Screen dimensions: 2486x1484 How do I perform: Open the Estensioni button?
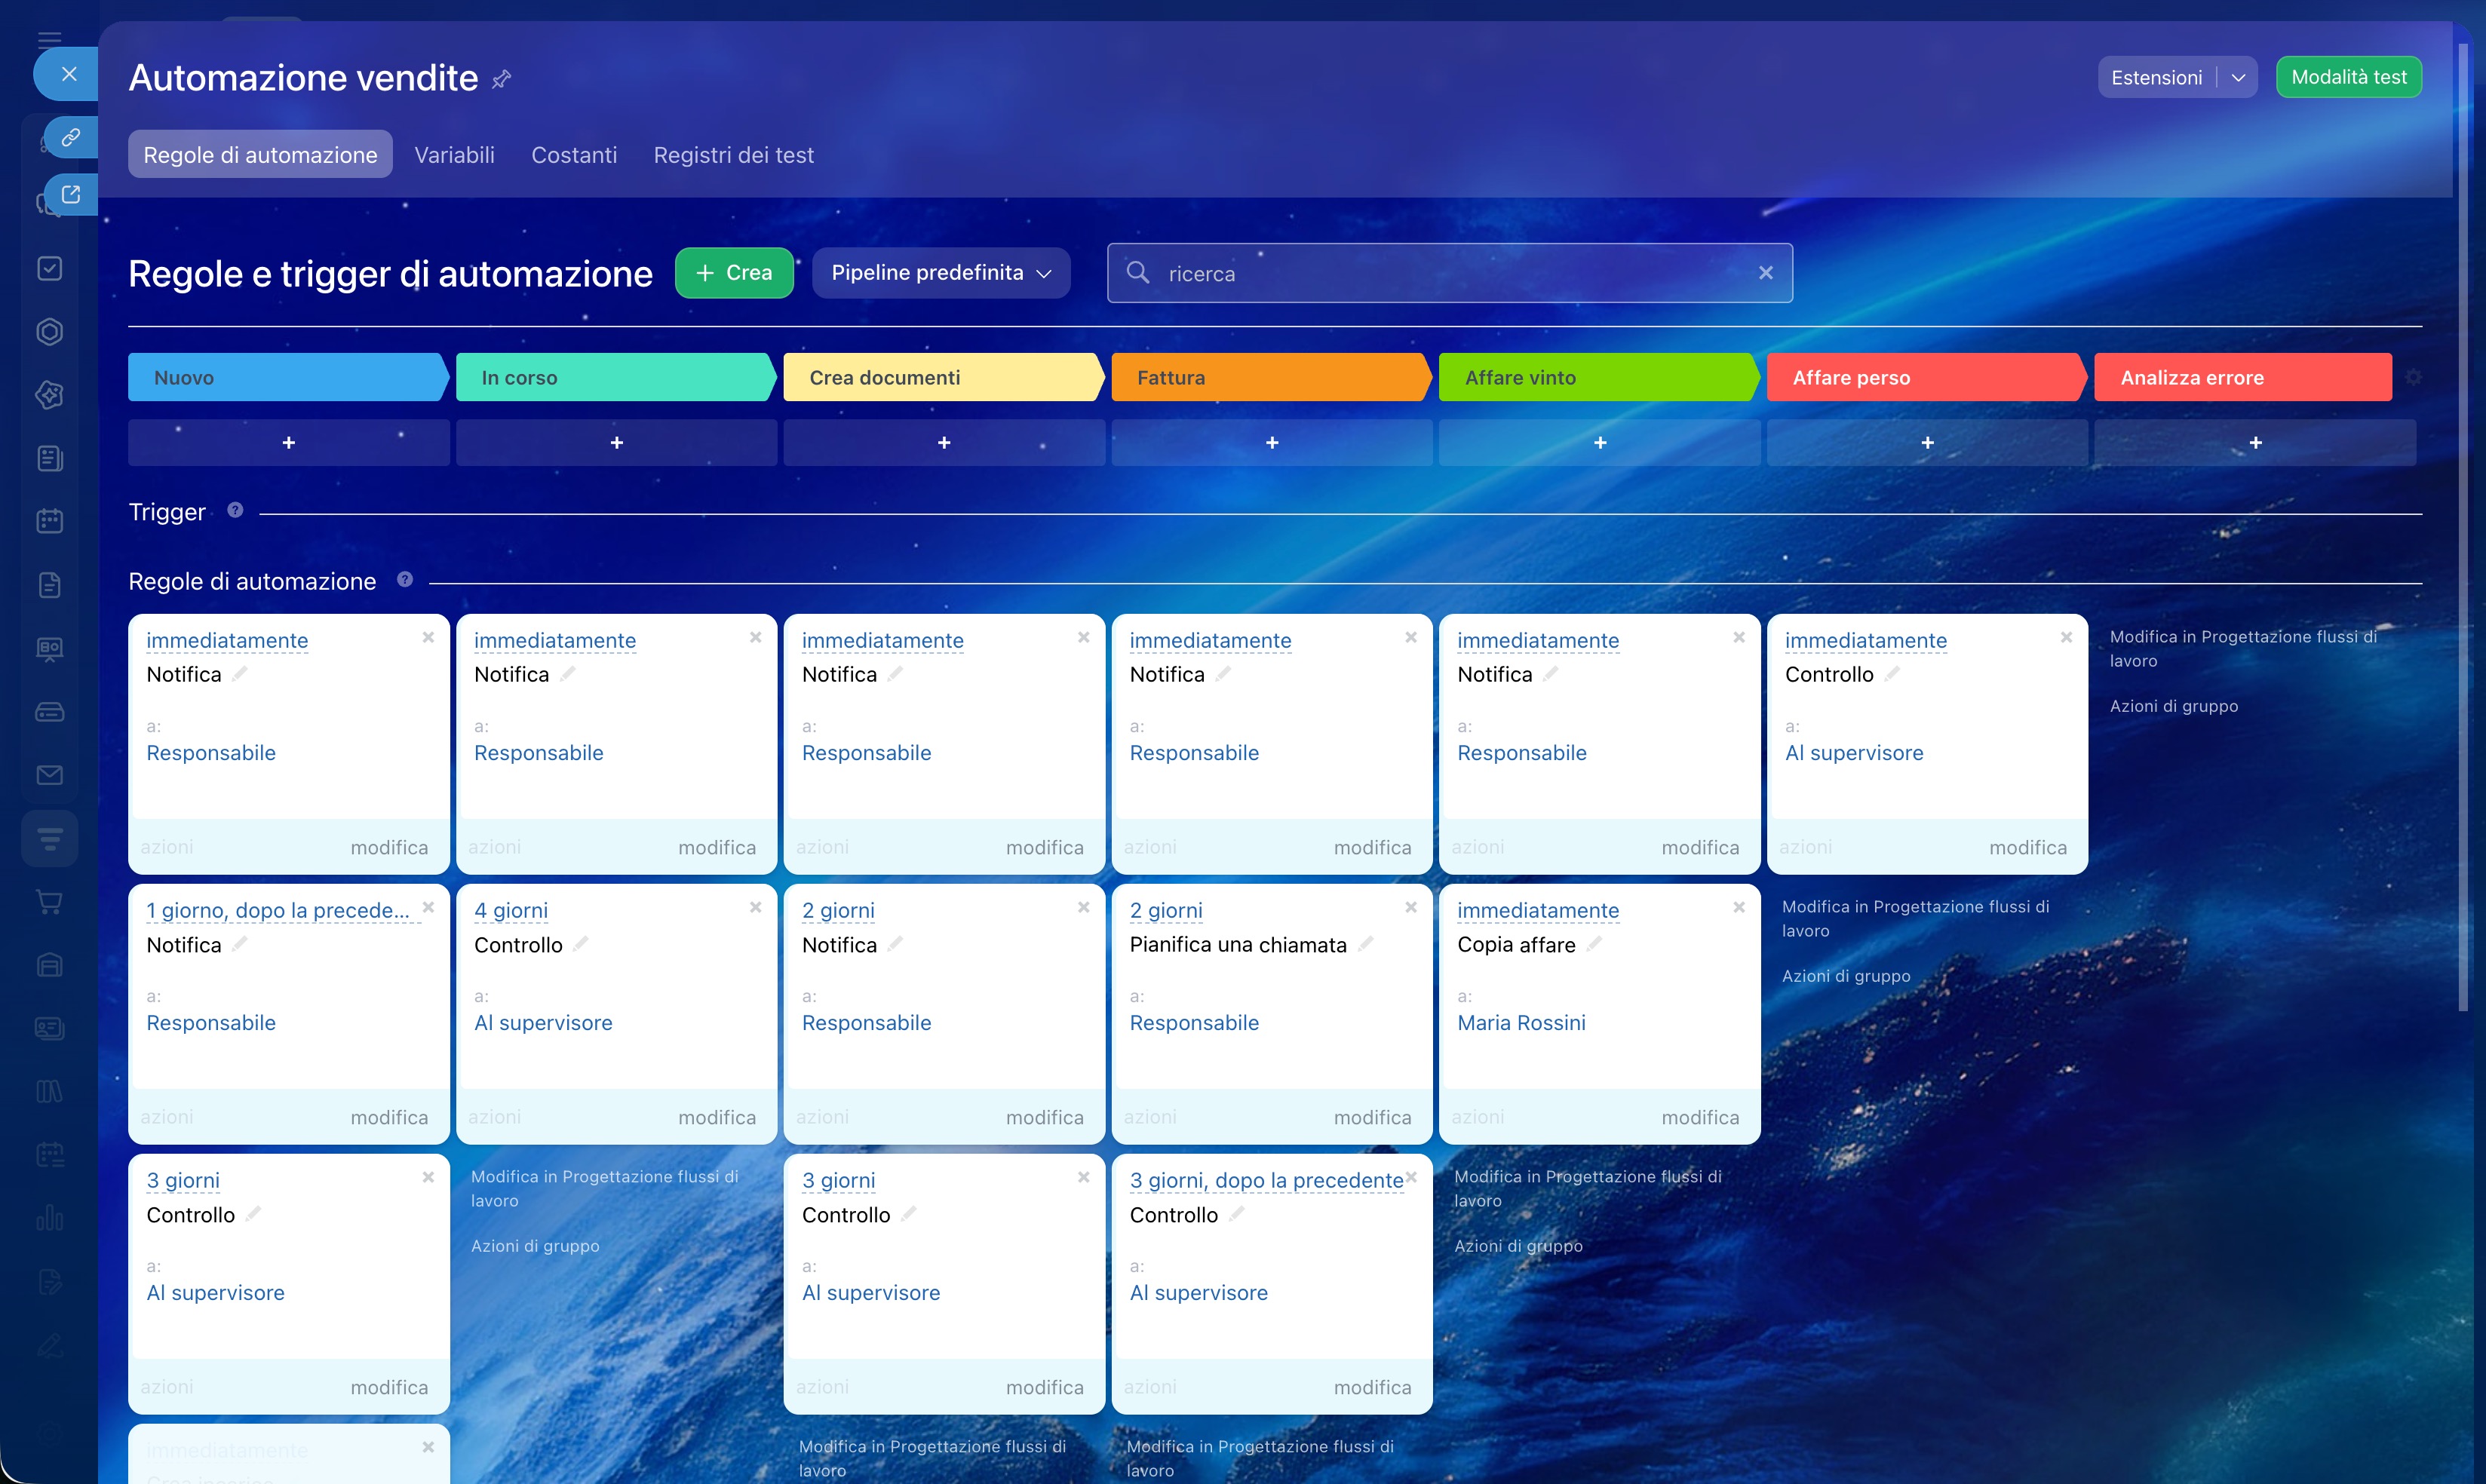(2157, 78)
